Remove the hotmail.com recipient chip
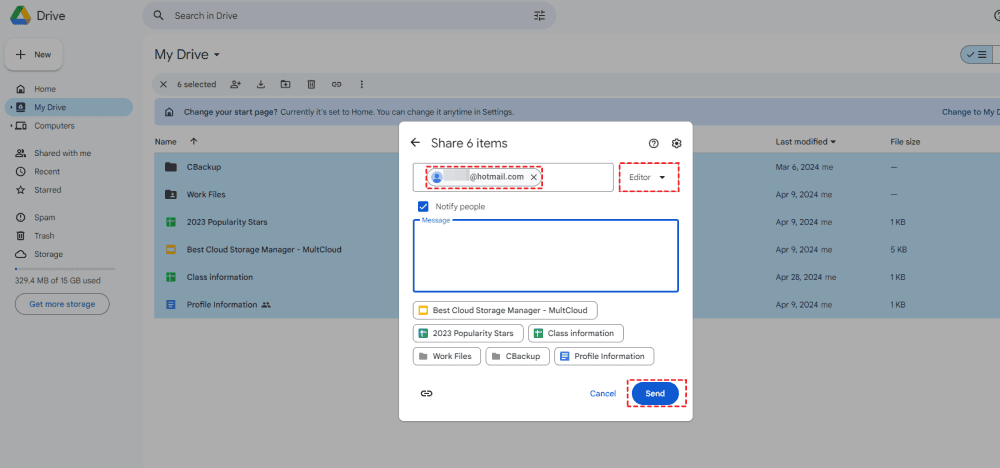 (x=534, y=177)
